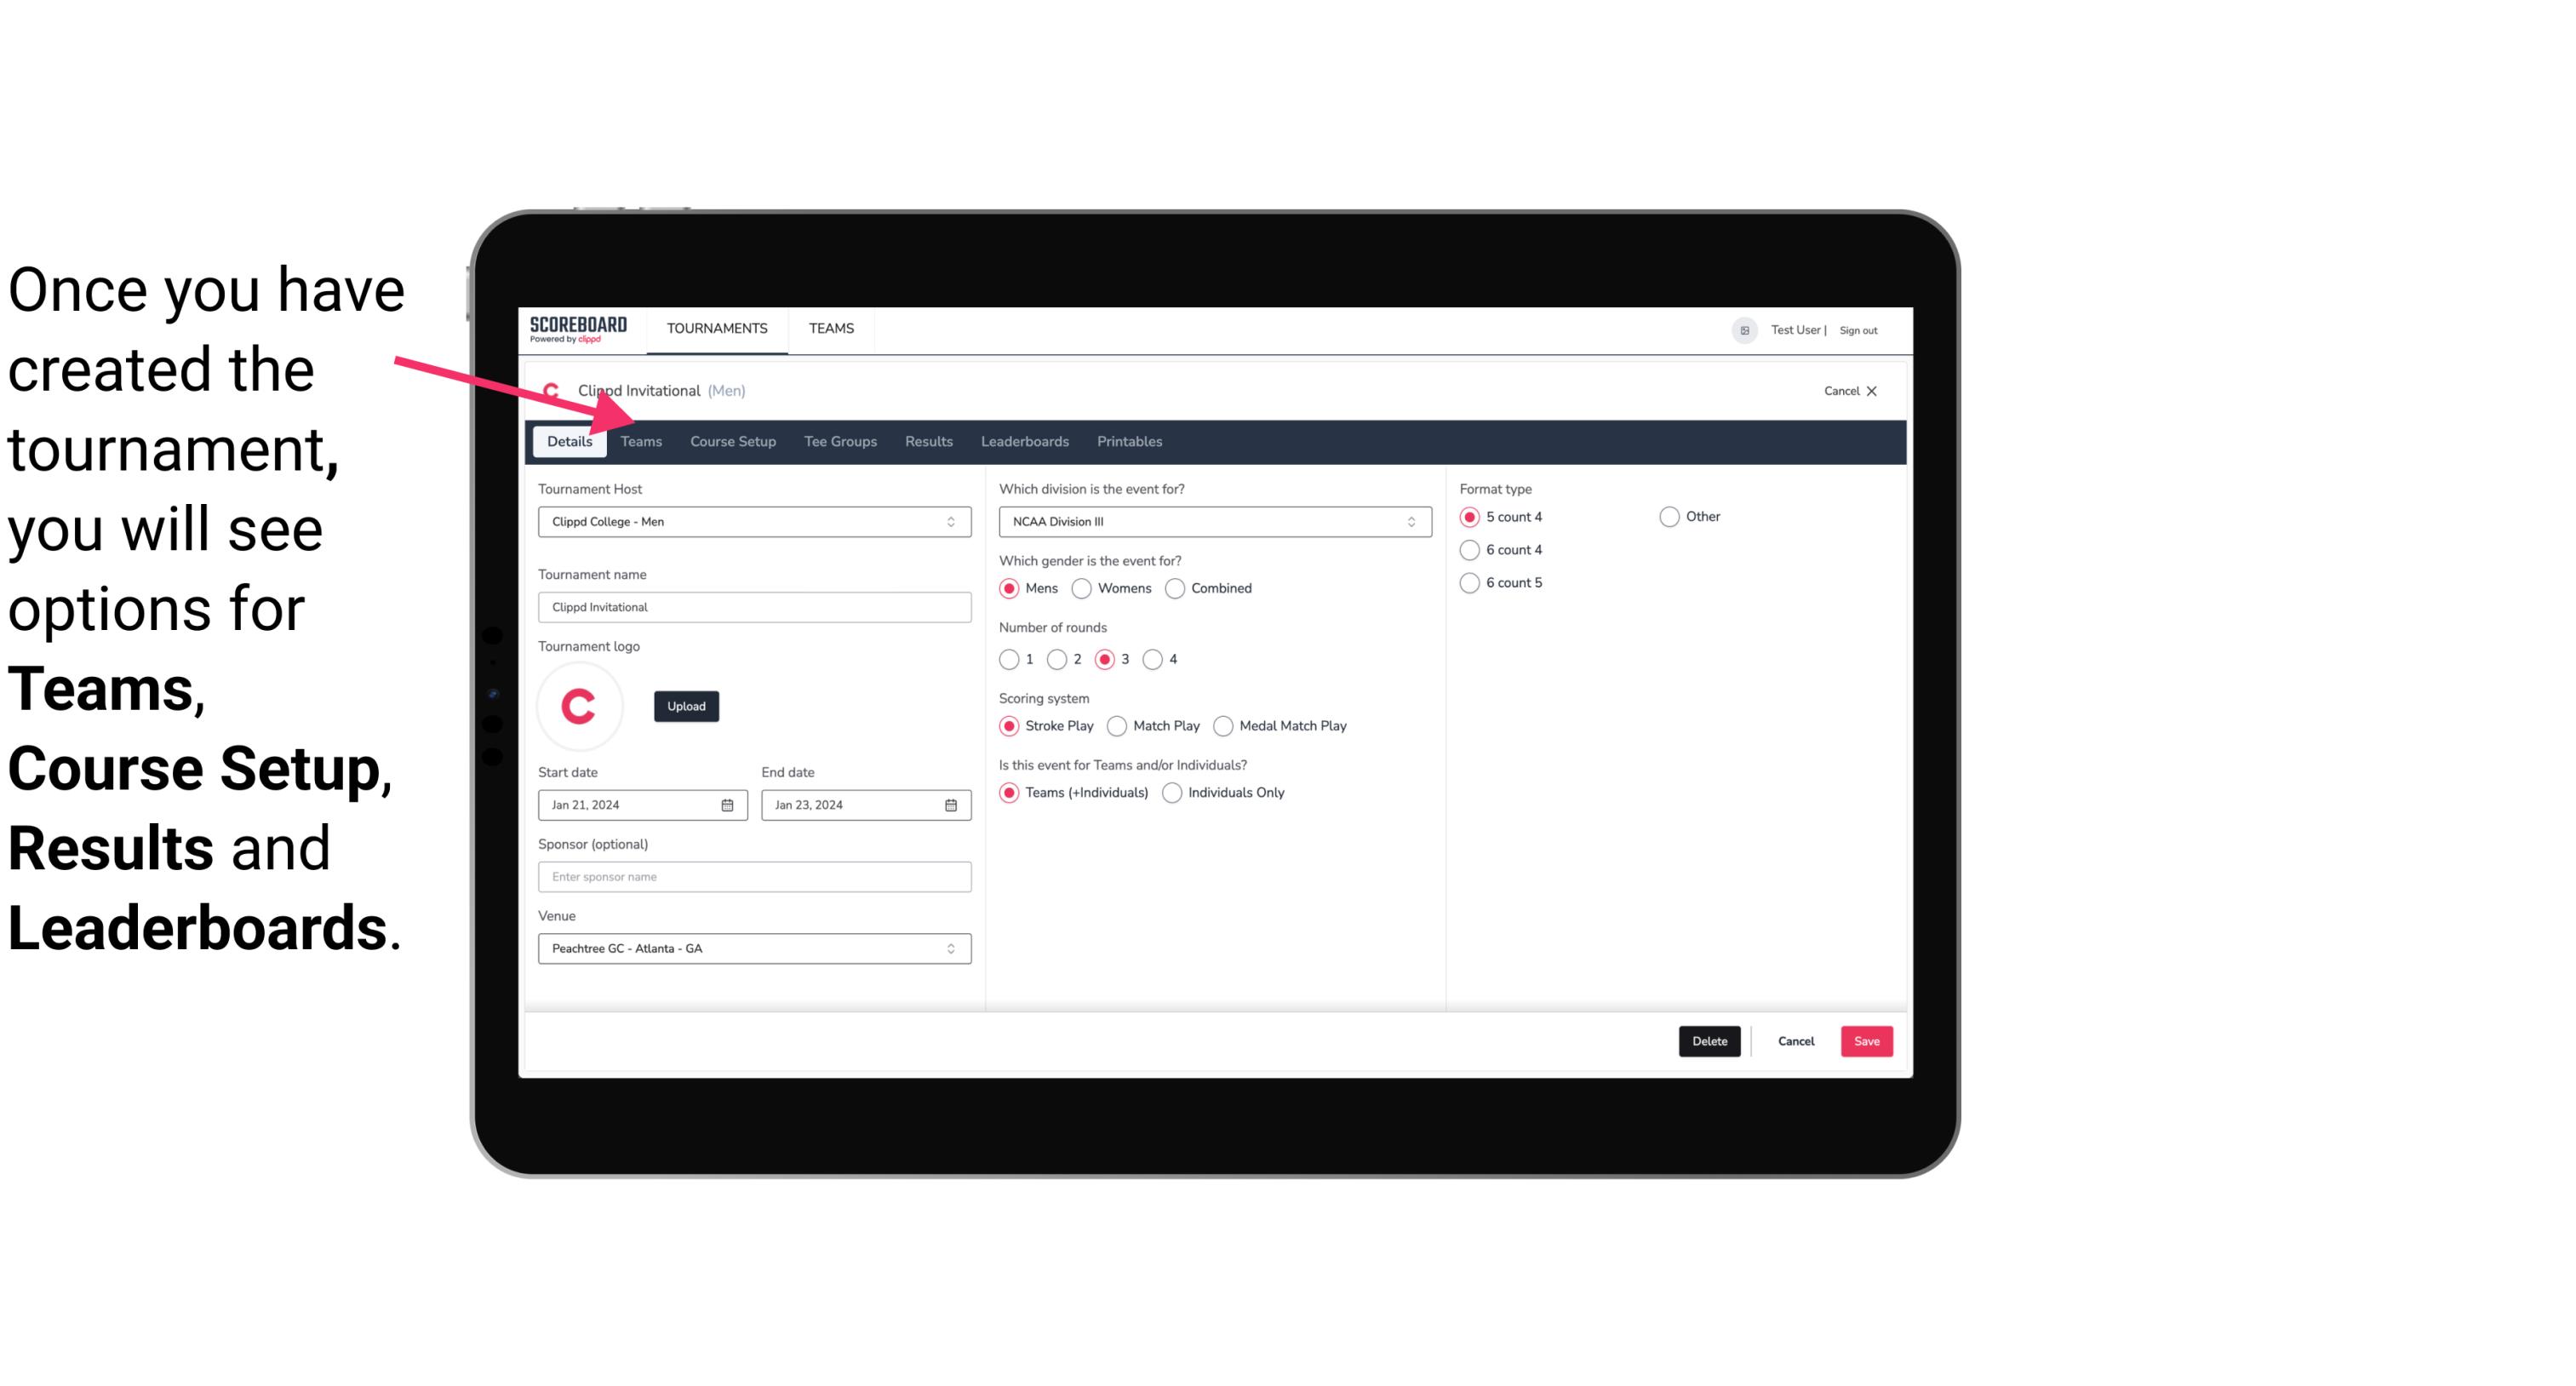Select Womens gender radio button
Screen dimensions: 2576x1386
pyautogui.click(x=1080, y=587)
